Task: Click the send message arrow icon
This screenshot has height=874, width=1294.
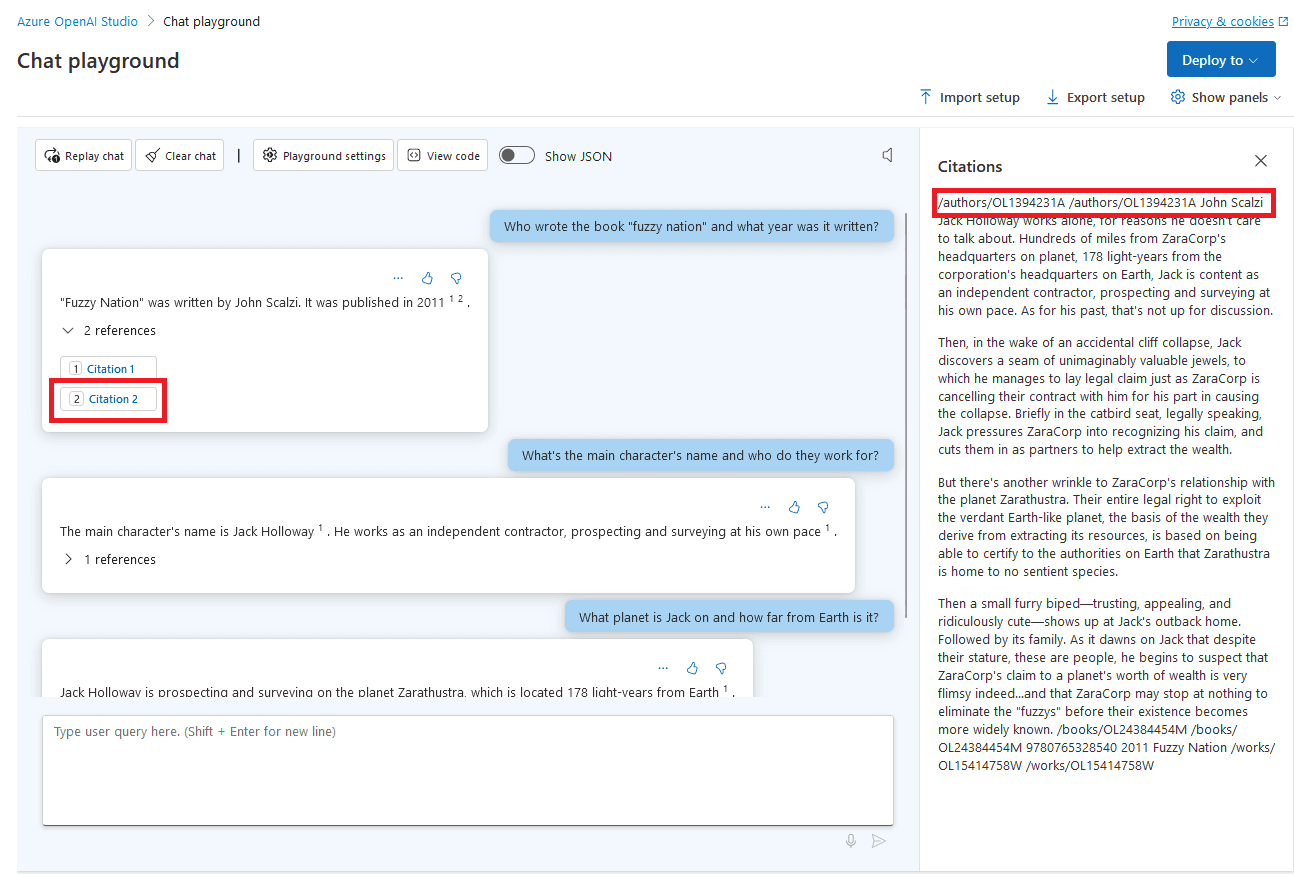Action: (879, 840)
